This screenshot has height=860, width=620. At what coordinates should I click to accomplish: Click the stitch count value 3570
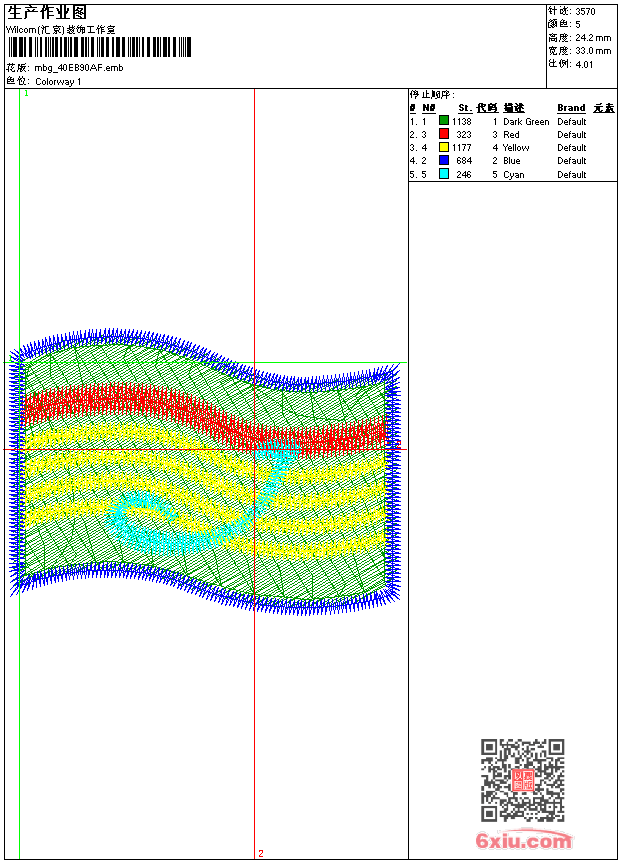[585, 11]
